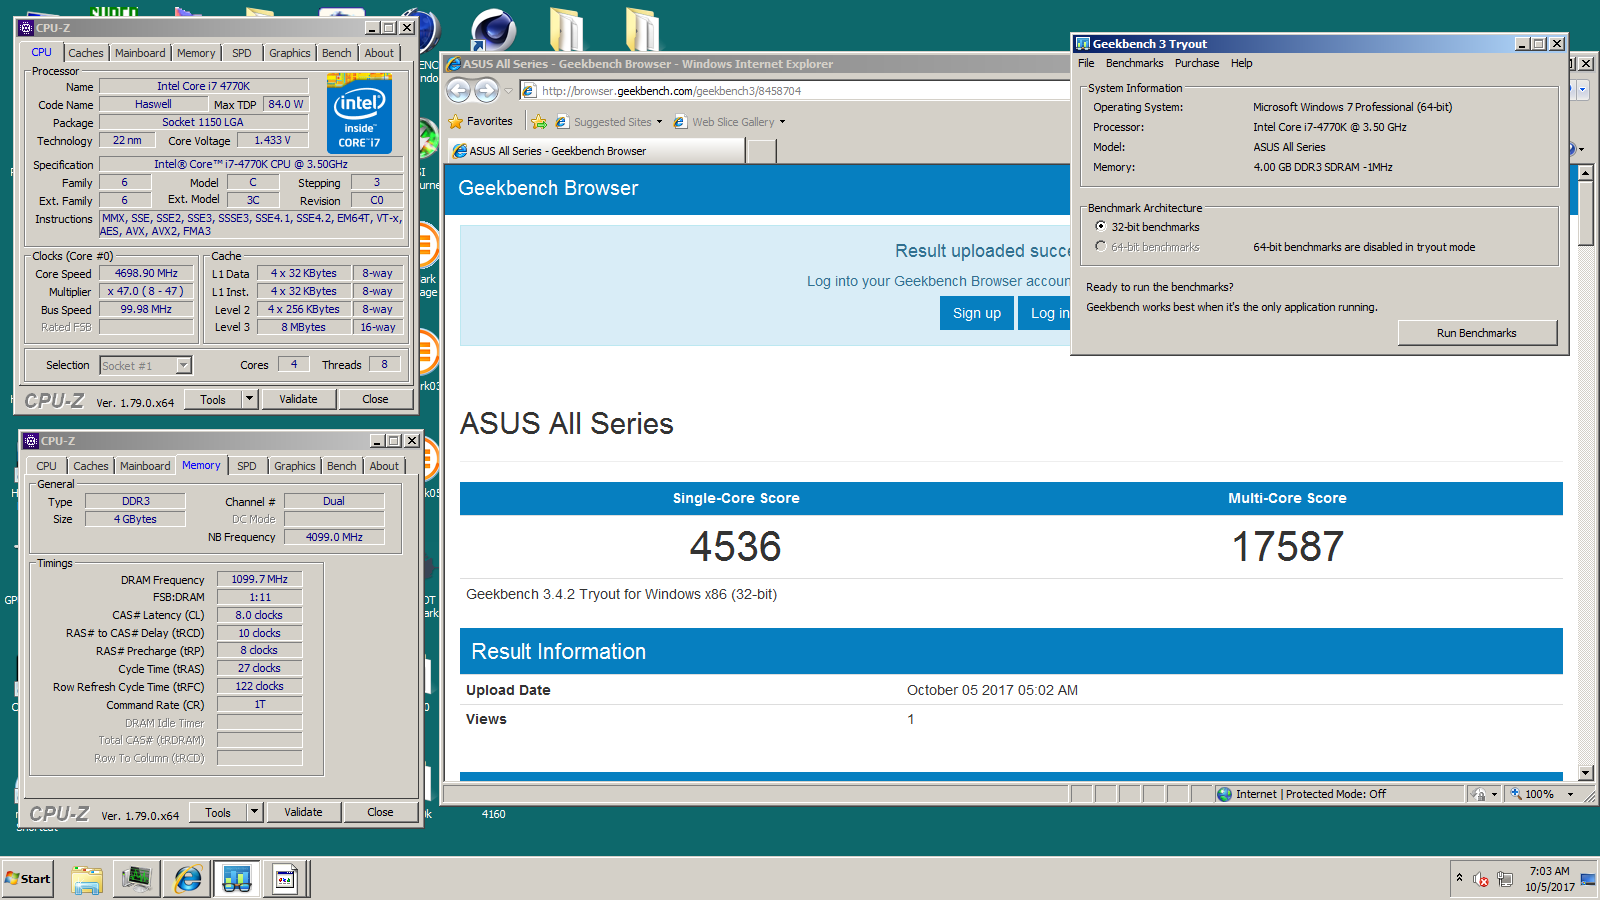
Task: Switch to Internet Explorer on the taskbar
Action: [187, 880]
